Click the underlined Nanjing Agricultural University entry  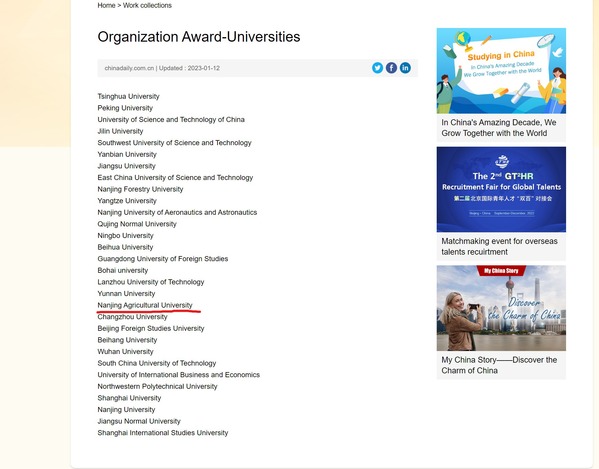[x=145, y=305]
